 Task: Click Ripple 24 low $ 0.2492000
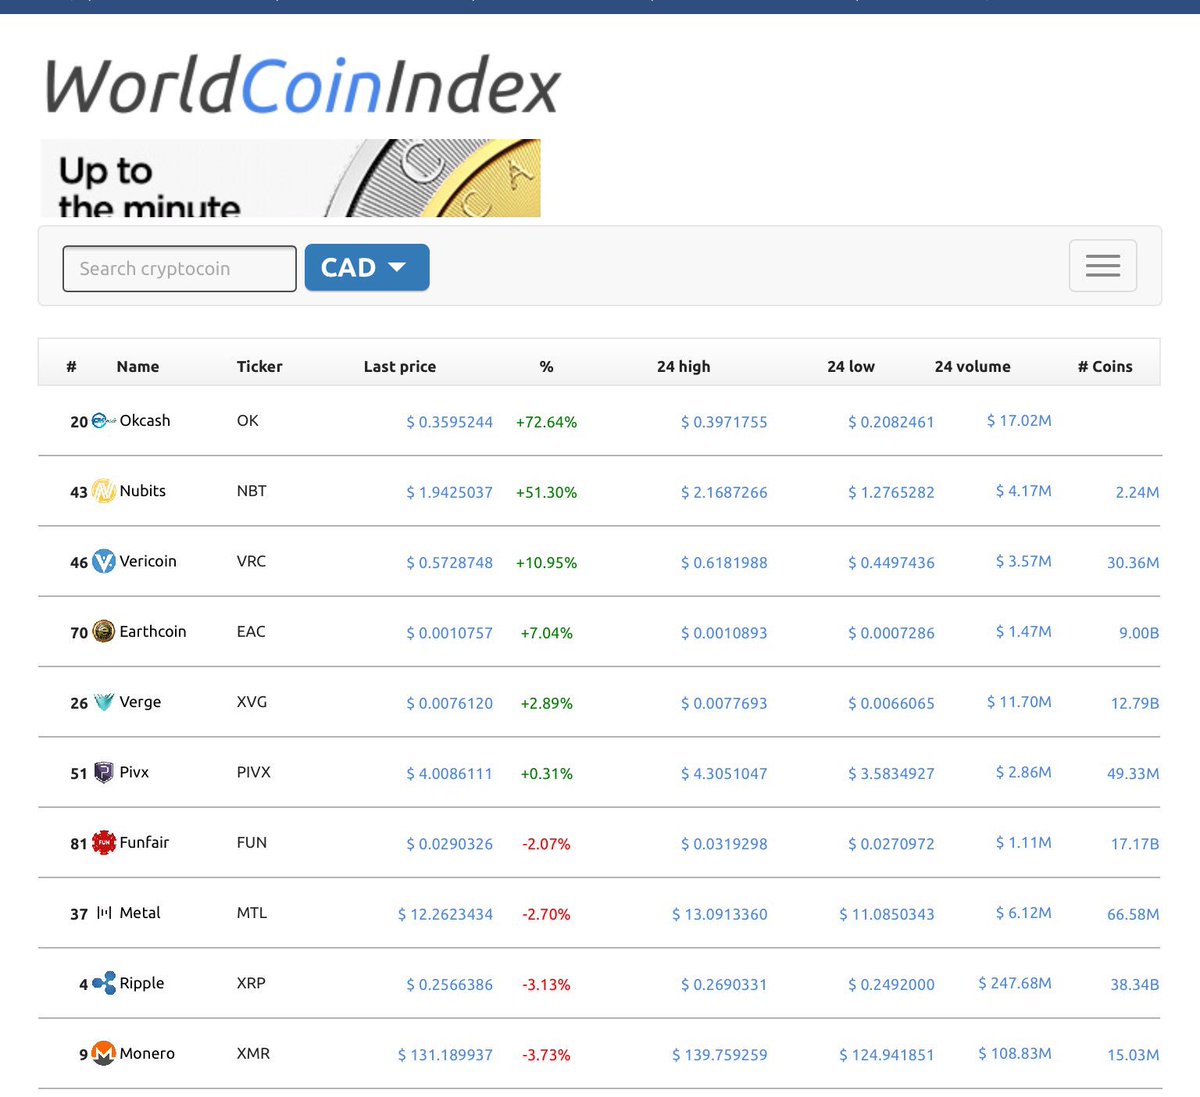[x=891, y=985]
